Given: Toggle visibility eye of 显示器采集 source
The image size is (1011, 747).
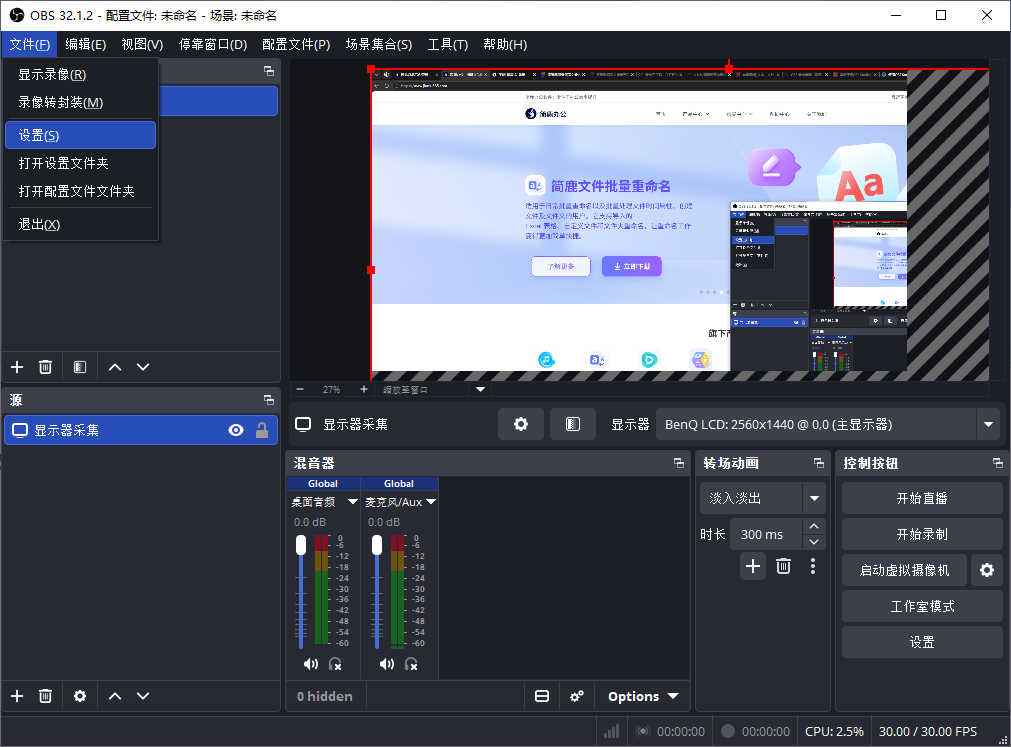Looking at the screenshot, I should point(236,430).
